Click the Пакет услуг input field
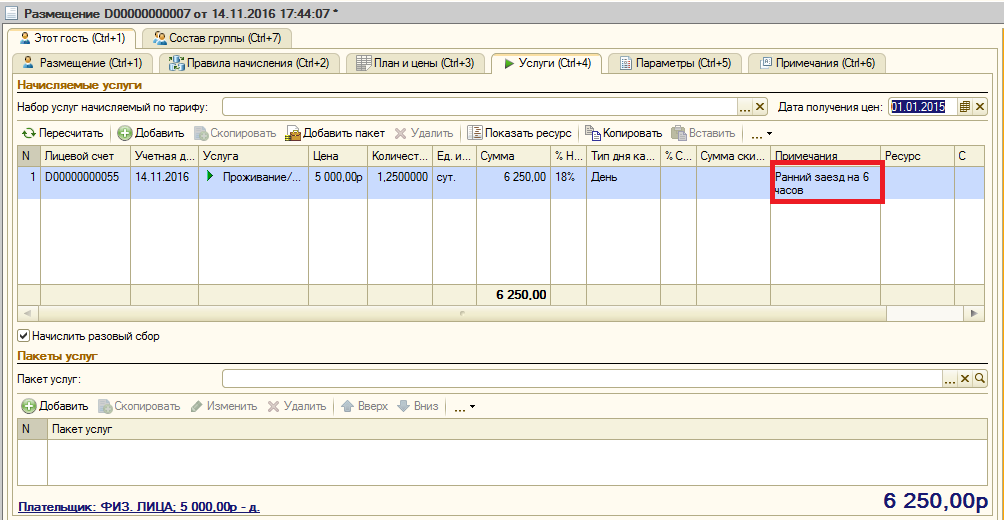Viewport: 1004px width, 520px height. click(581, 378)
